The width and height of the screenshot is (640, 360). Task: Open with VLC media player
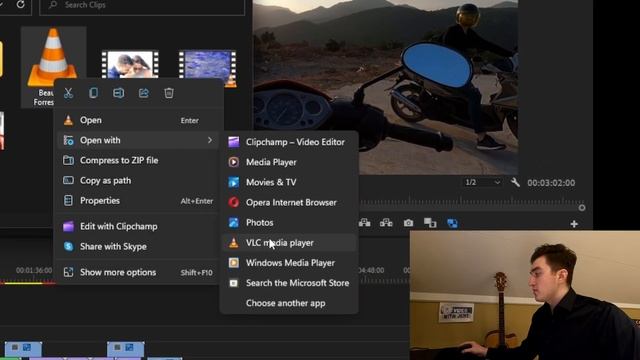(289, 243)
